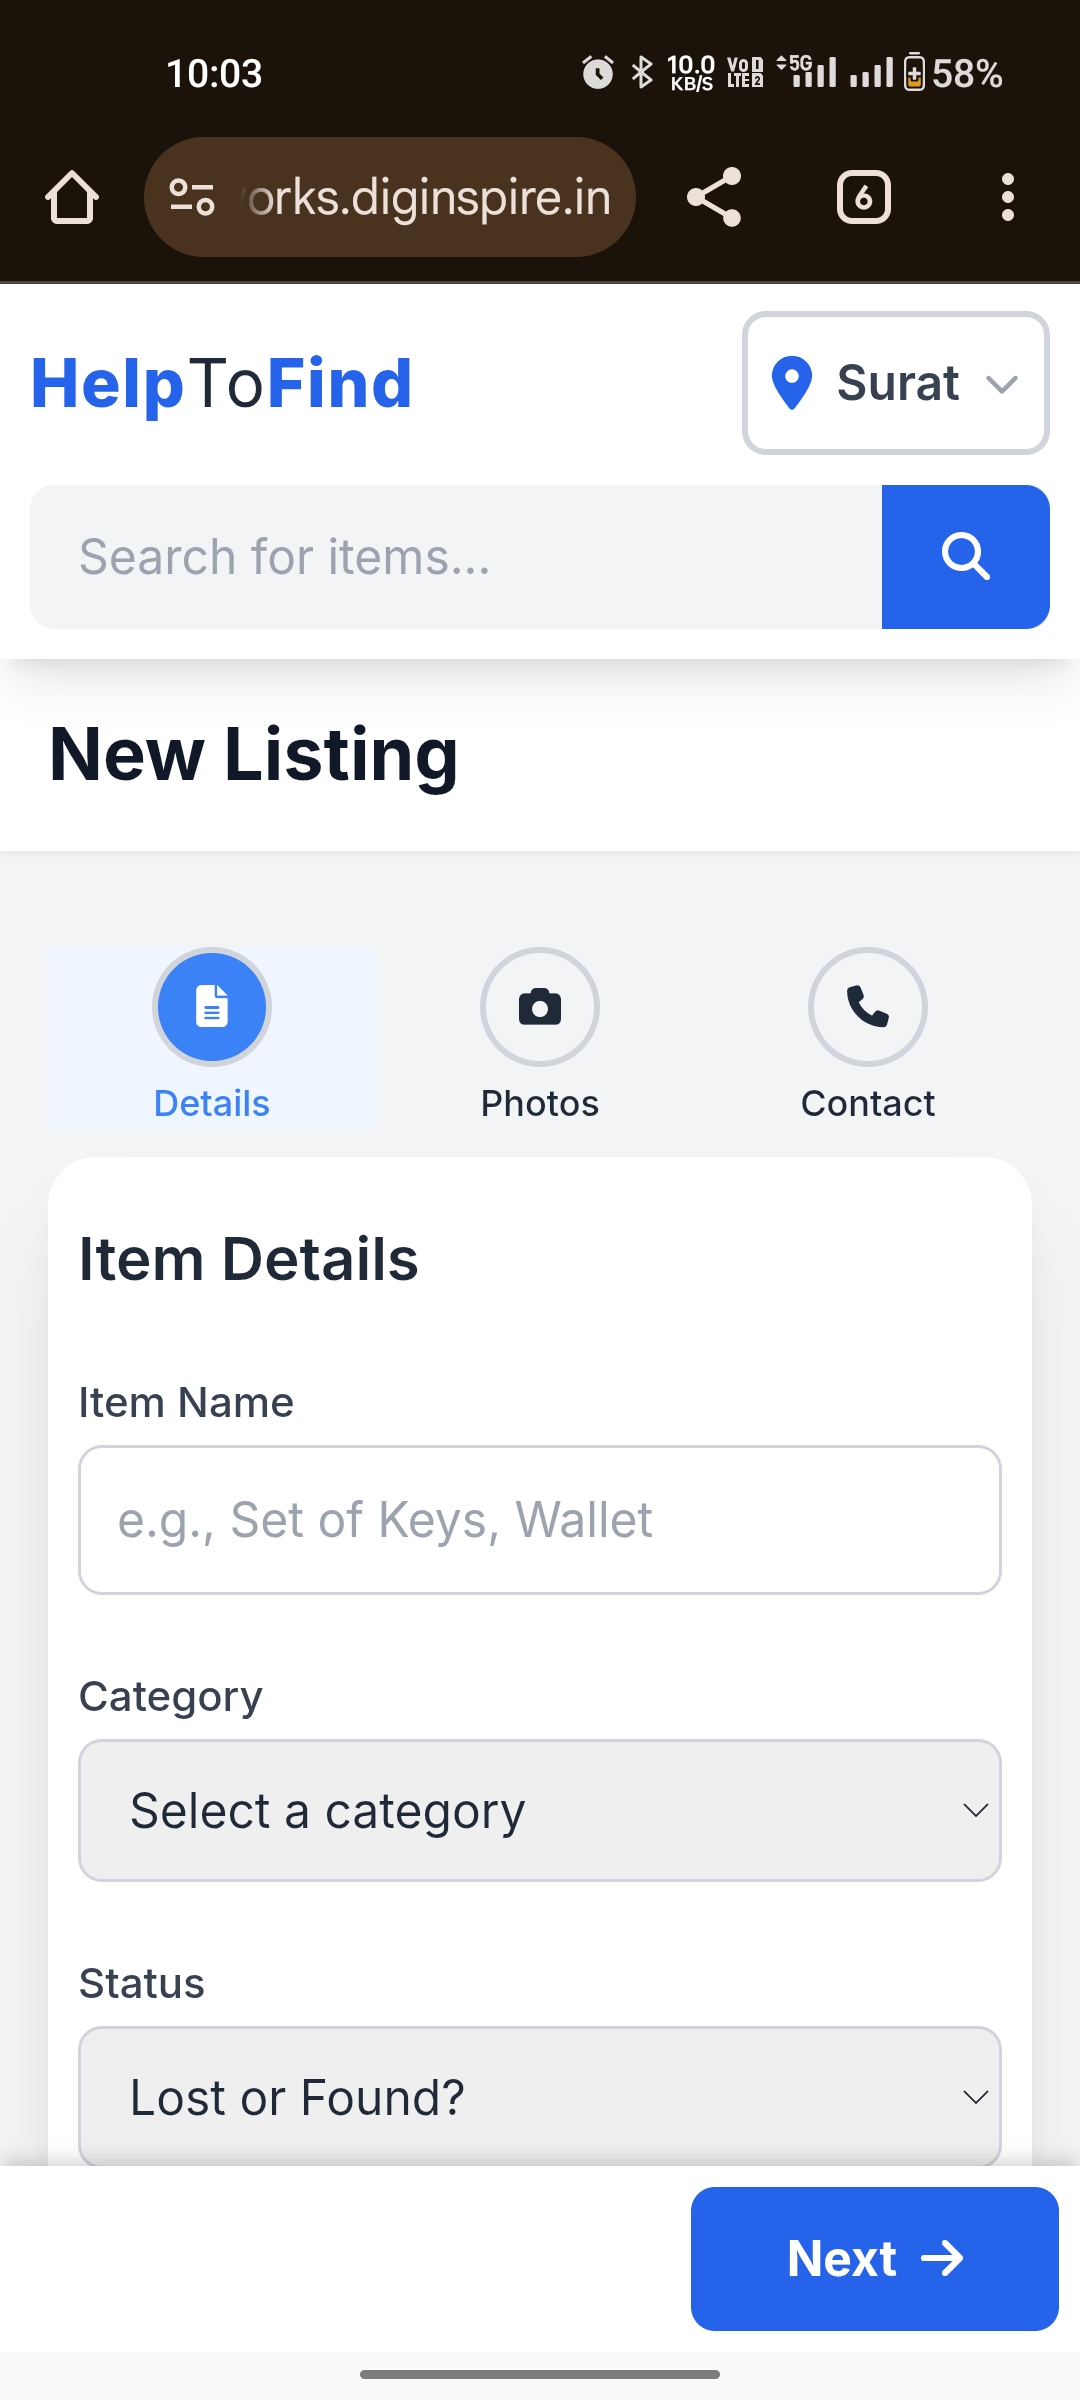Switch to the Photos step label
The width and height of the screenshot is (1080, 2400).
click(540, 1103)
